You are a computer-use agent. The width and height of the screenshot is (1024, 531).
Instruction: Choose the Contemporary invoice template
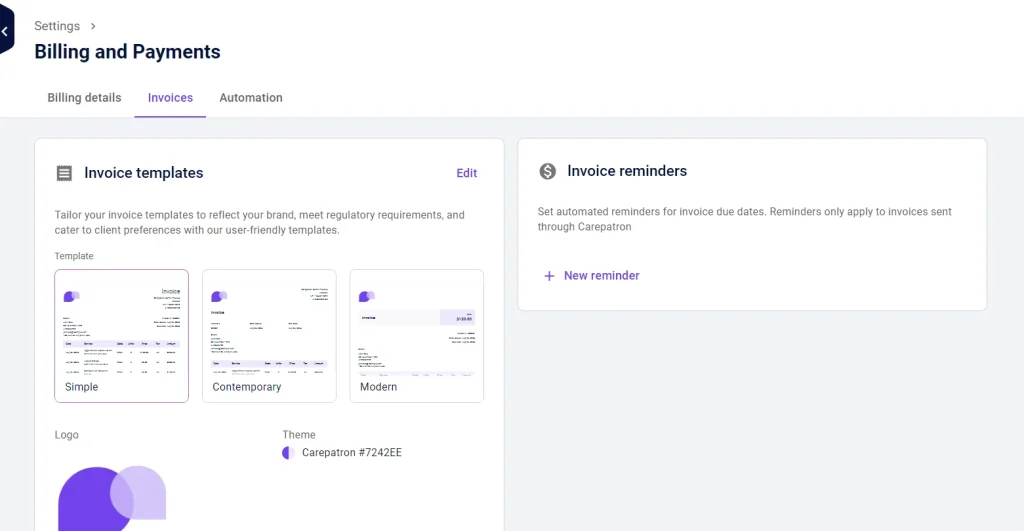pos(269,336)
